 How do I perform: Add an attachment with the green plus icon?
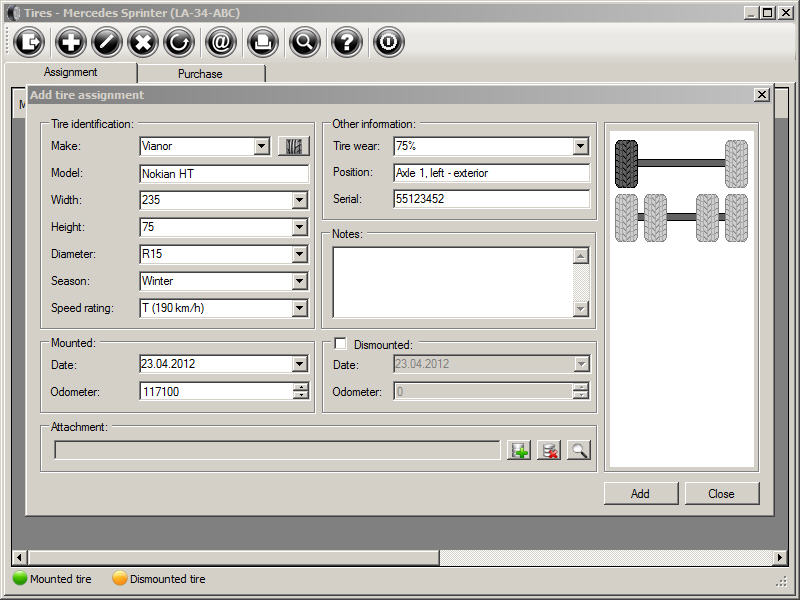[x=519, y=451]
